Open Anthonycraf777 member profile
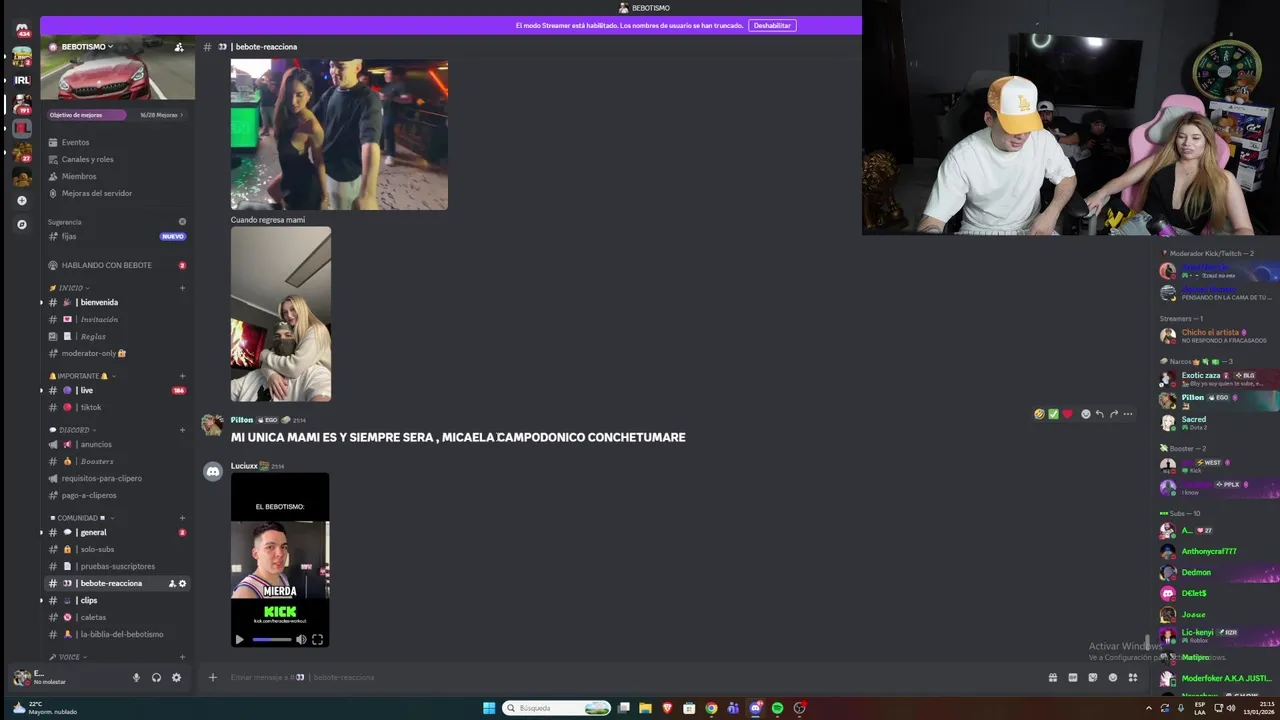 [x=1208, y=551]
